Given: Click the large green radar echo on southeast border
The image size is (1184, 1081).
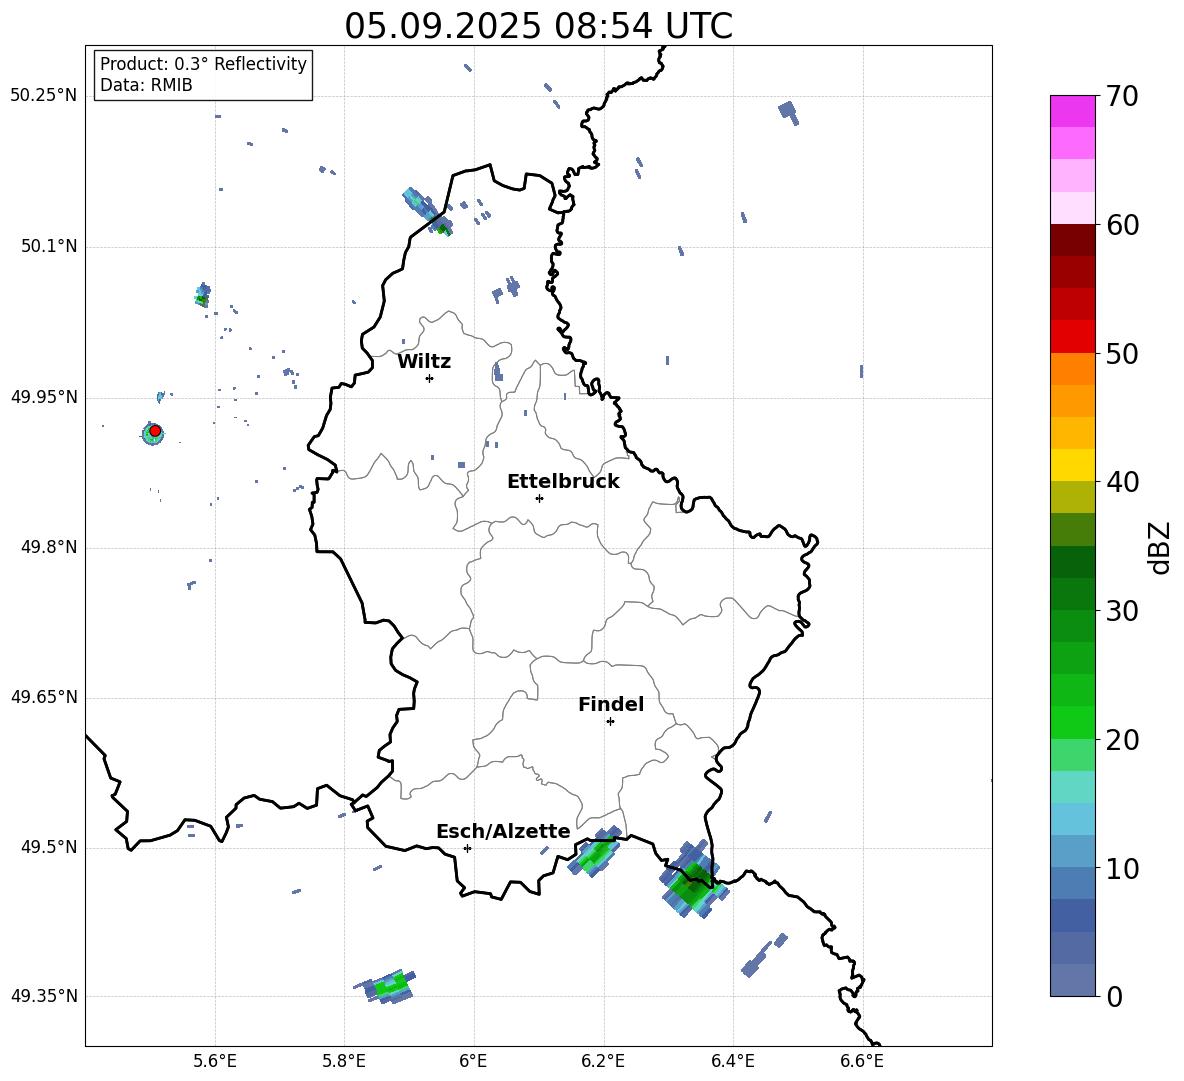Looking at the screenshot, I should click(693, 881).
